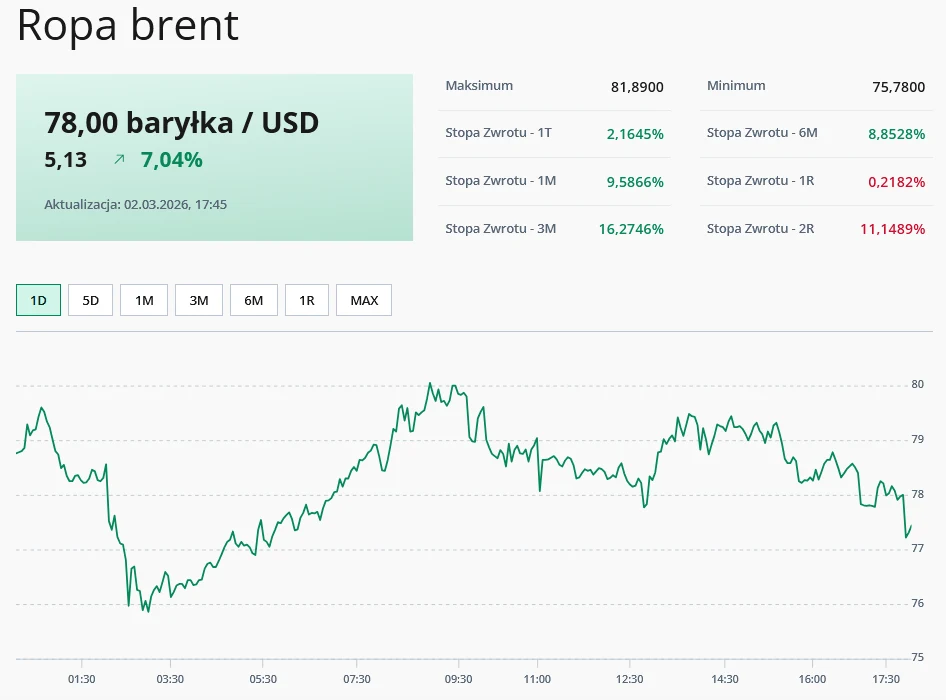The width and height of the screenshot is (946, 700).
Task: Click the Maksimum value 81,8900
Action: pos(637,86)
